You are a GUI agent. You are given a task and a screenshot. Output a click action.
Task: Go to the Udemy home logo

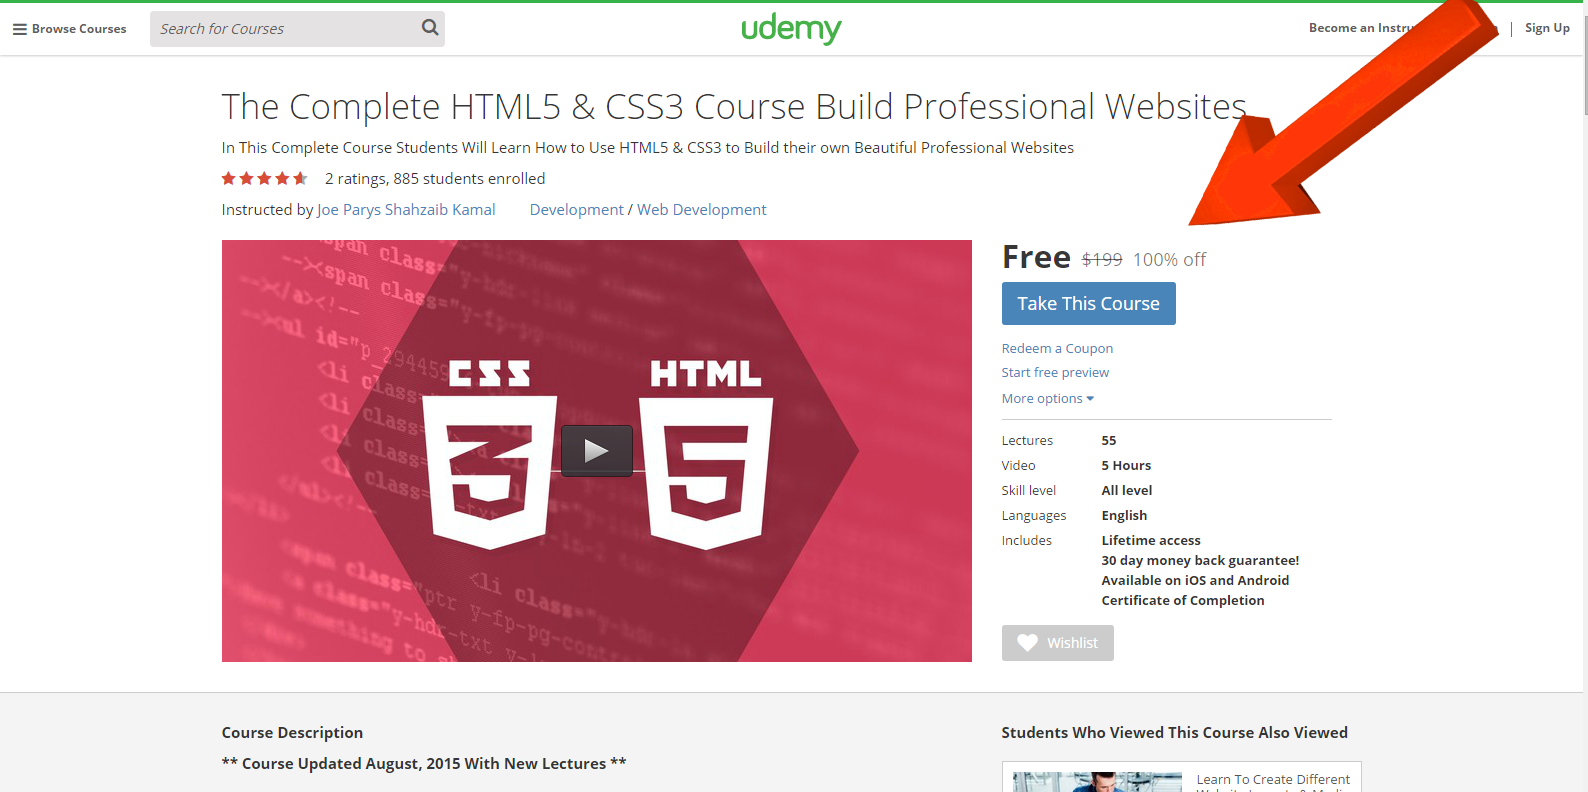point(791,28)
